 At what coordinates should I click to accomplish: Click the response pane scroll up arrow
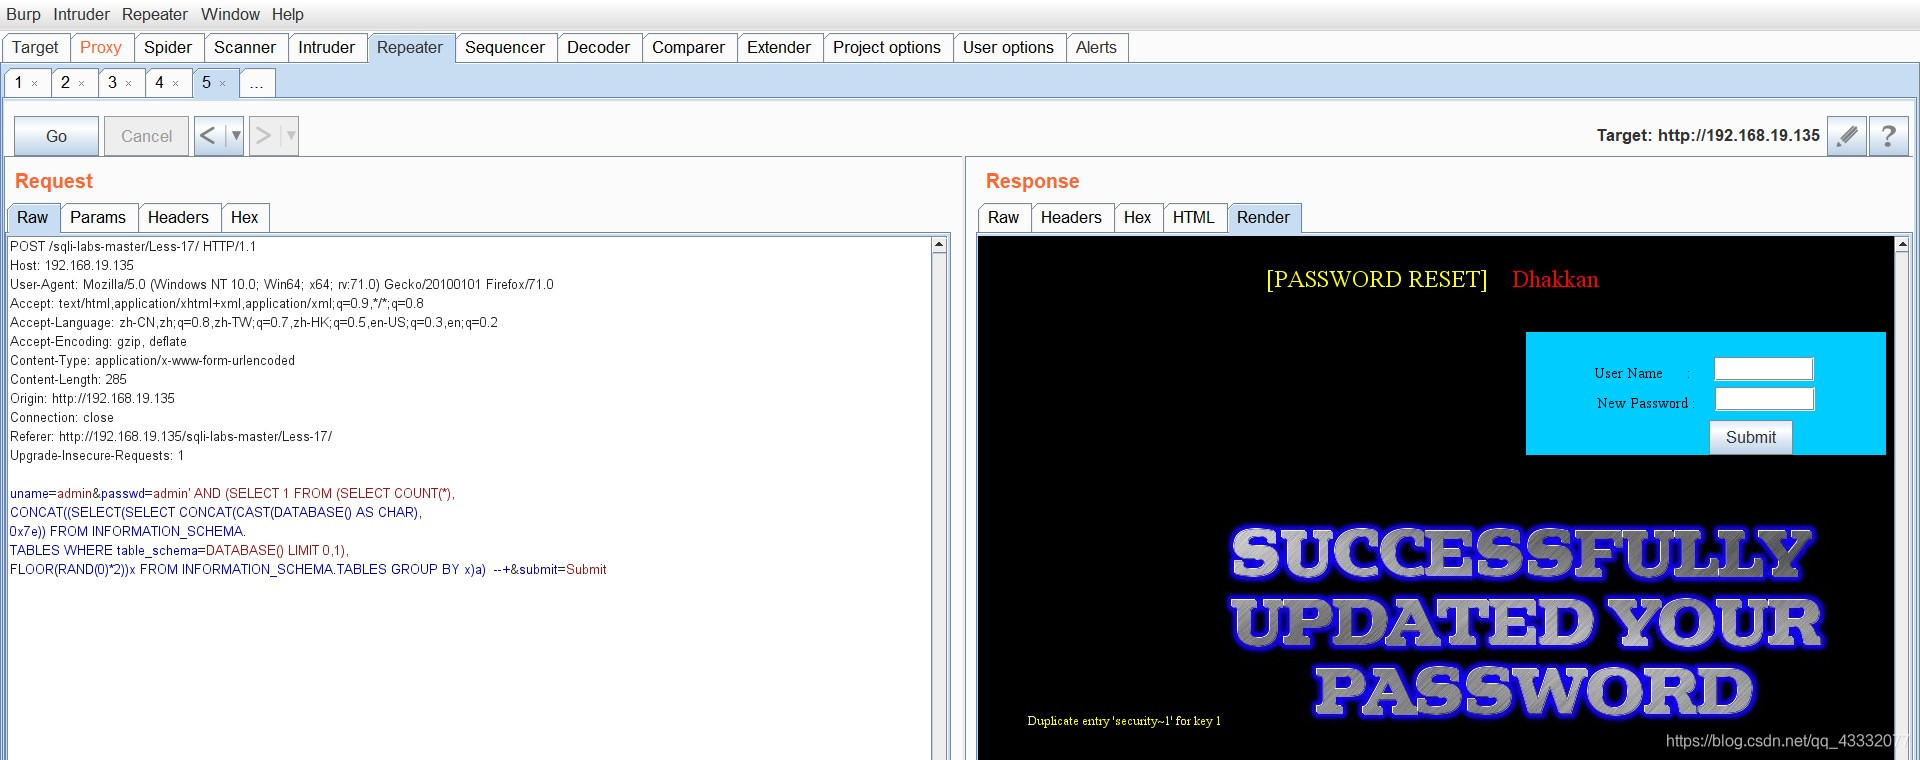[1902, 245]
